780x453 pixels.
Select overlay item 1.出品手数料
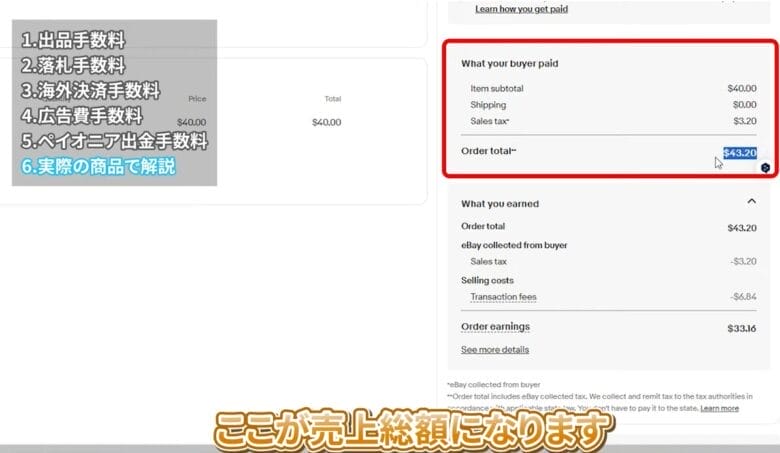75,41
